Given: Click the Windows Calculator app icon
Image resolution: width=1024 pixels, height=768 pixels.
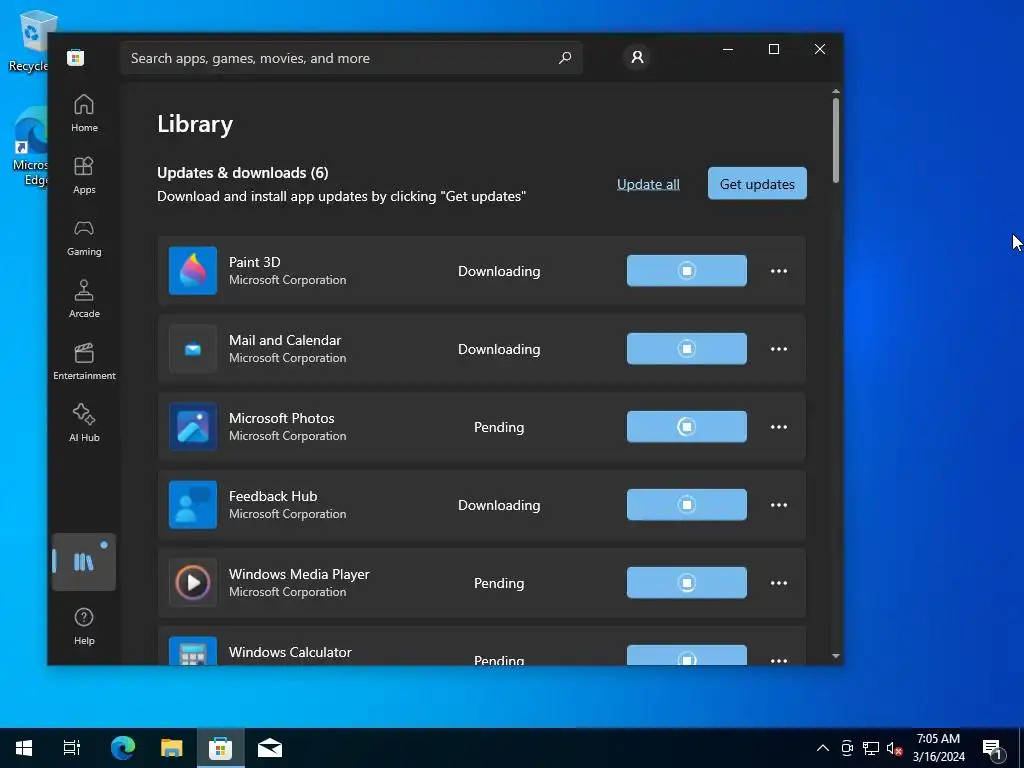Looking at the screenshot, I should 193,650.
